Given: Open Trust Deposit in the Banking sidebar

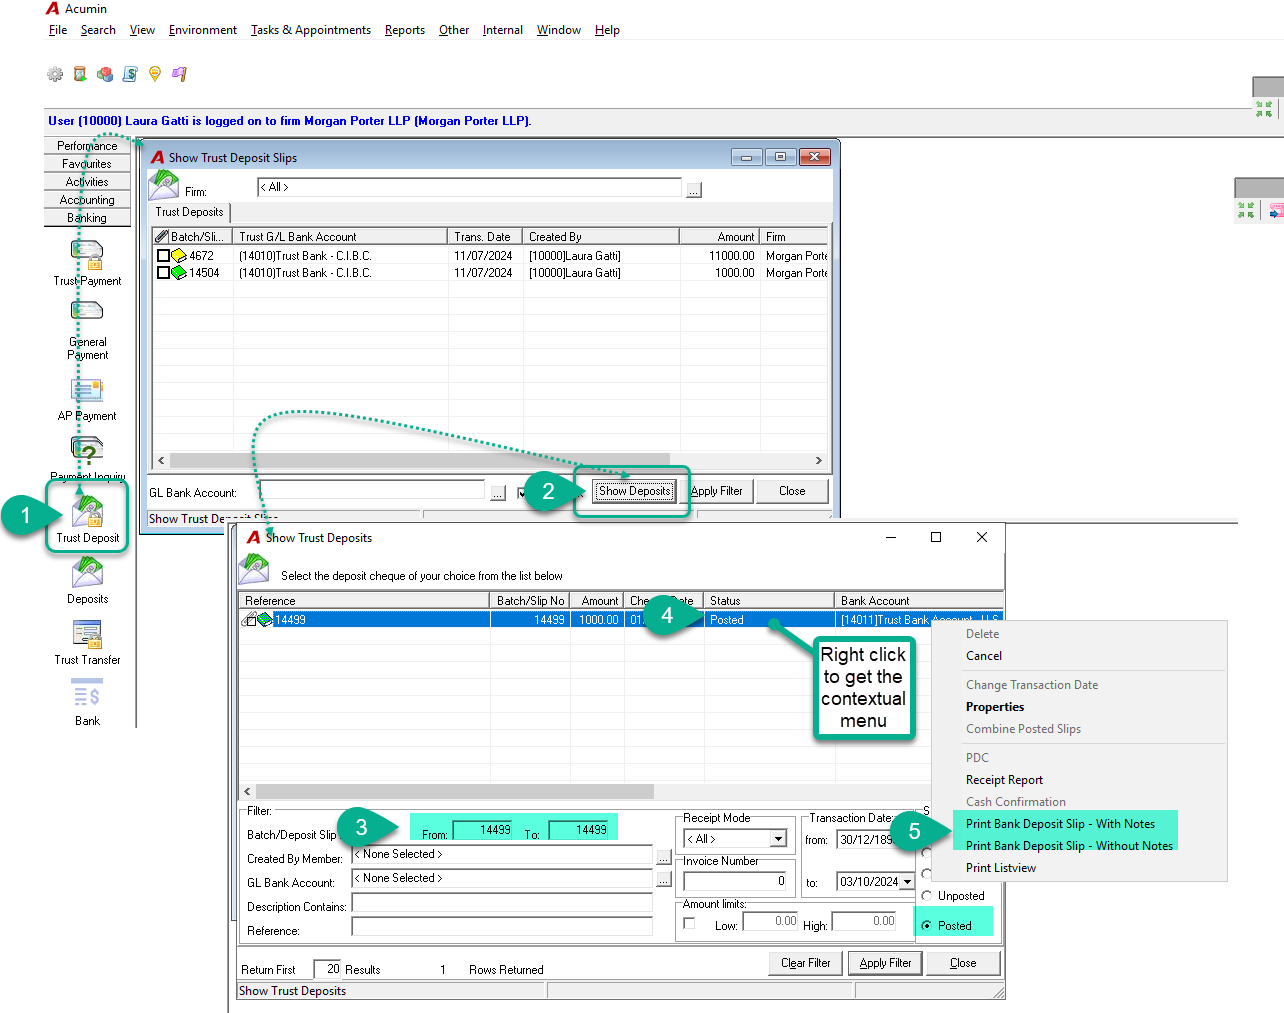Looking at the screenshot, I should [87, 520].
